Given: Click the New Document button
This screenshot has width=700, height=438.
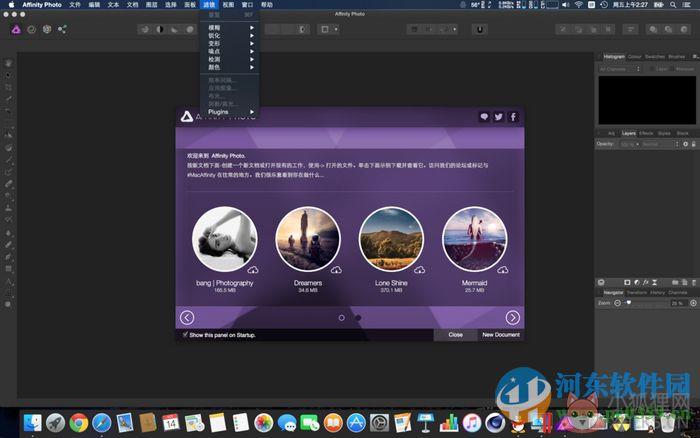Looking at the screenshot, I should click(501, 334).
